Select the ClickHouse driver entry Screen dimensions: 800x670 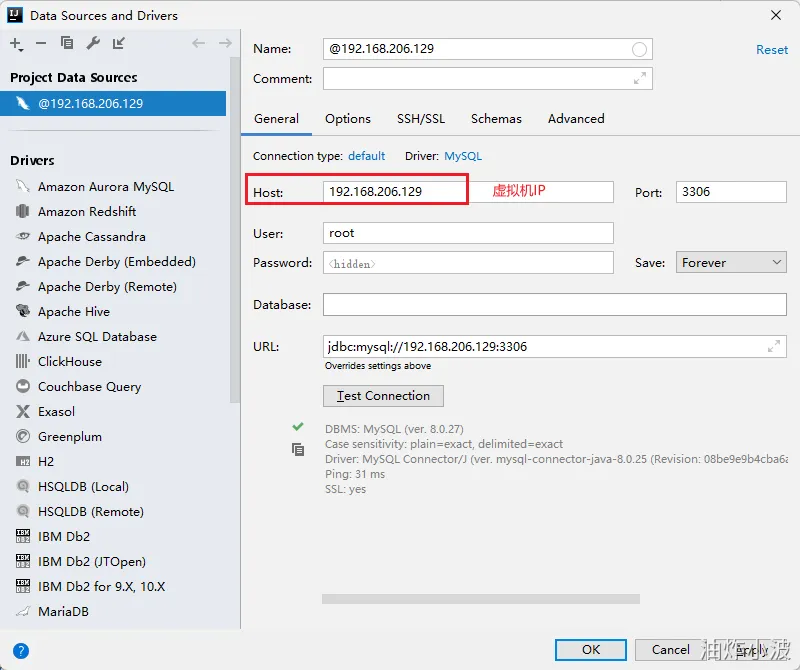(69, 361)
